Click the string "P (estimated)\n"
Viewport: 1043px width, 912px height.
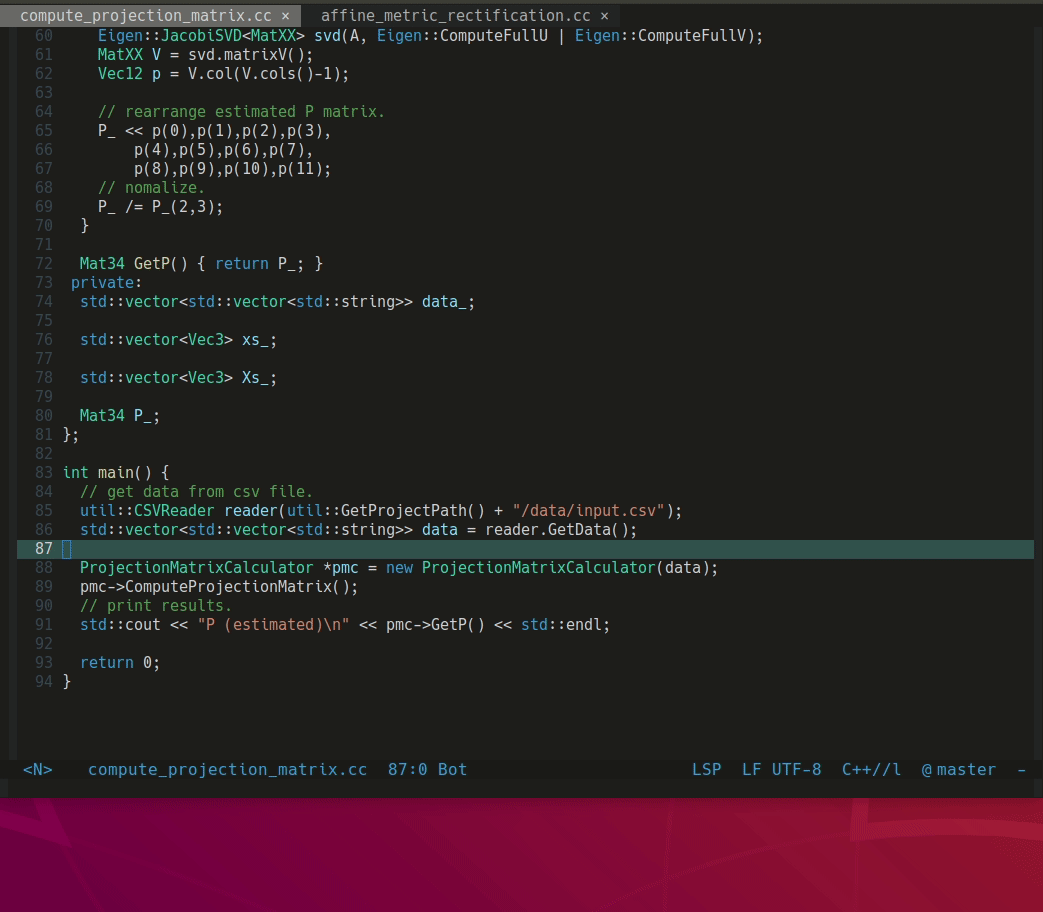click(x=273, y=625)
